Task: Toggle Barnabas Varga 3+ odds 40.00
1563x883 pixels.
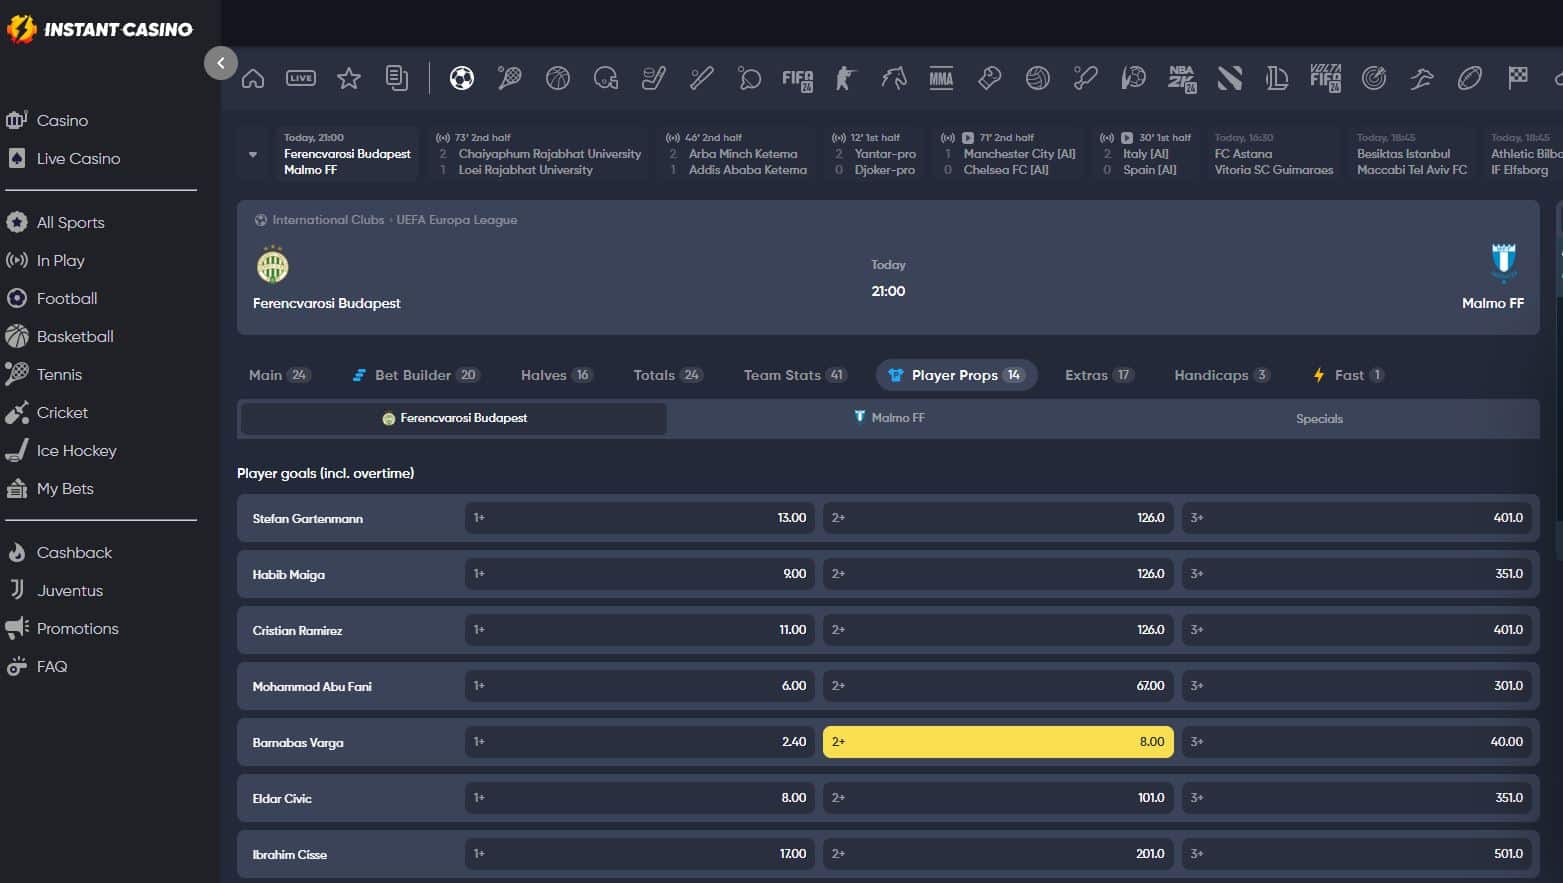Action: tap(1356, 742)
